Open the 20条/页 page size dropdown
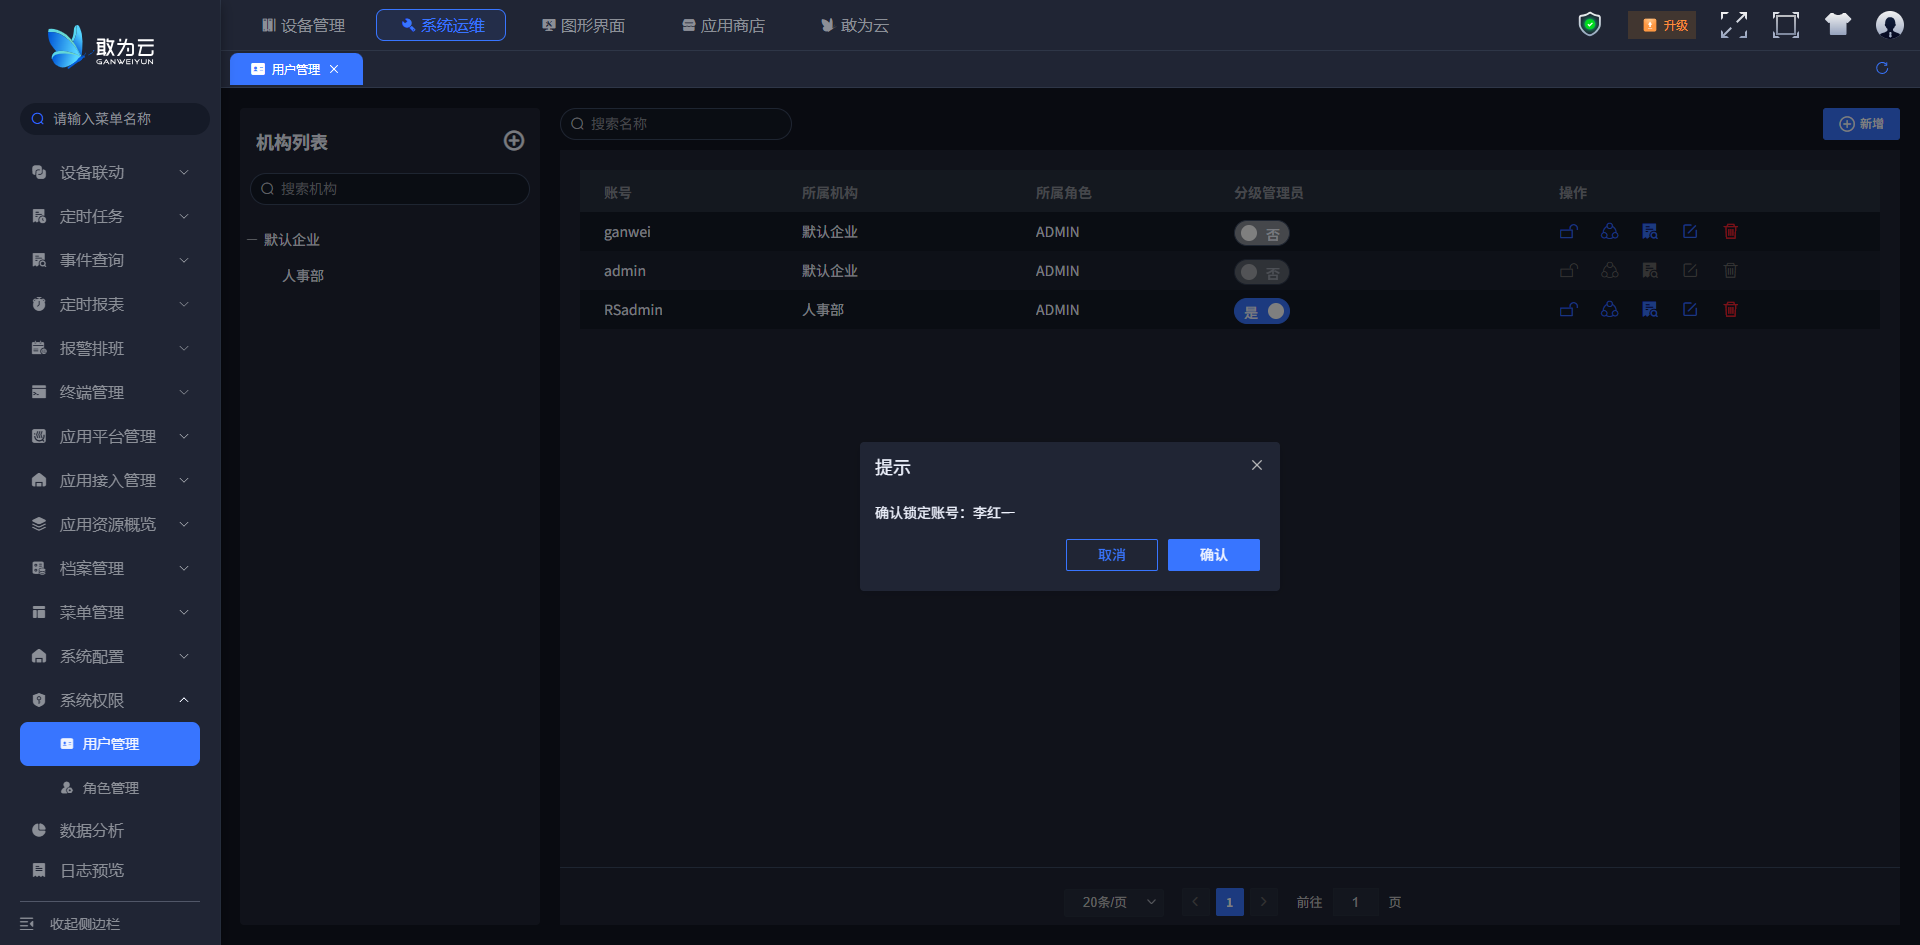 1115,902
